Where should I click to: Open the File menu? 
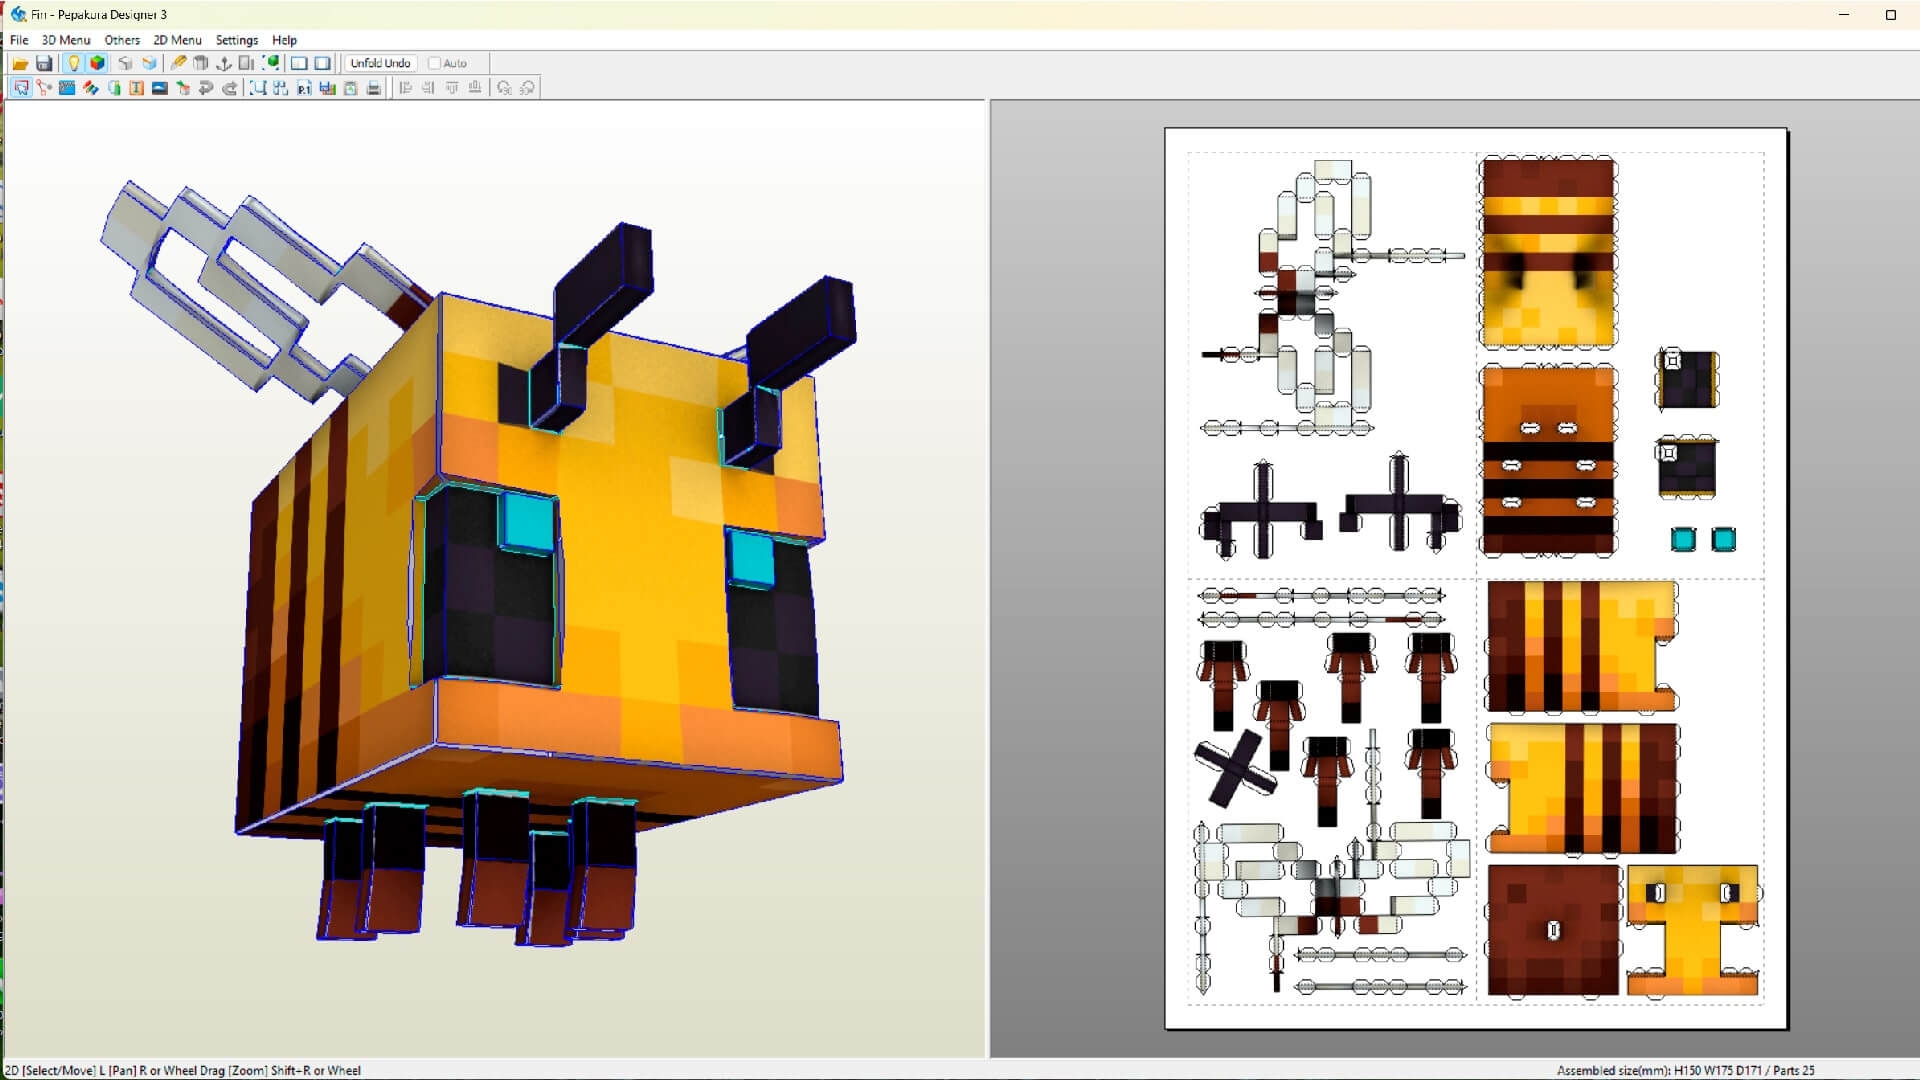(19, 40)
